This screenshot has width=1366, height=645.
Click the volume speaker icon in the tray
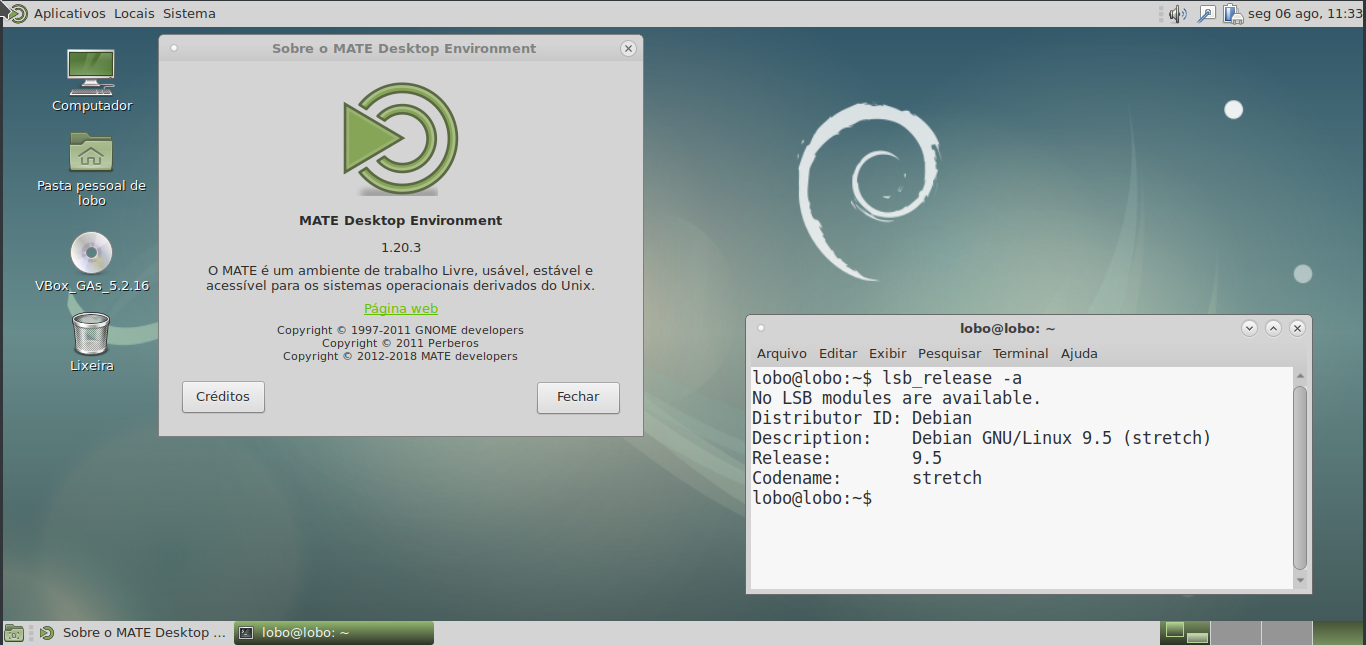pyautogui.click(x=1178, y=13)
